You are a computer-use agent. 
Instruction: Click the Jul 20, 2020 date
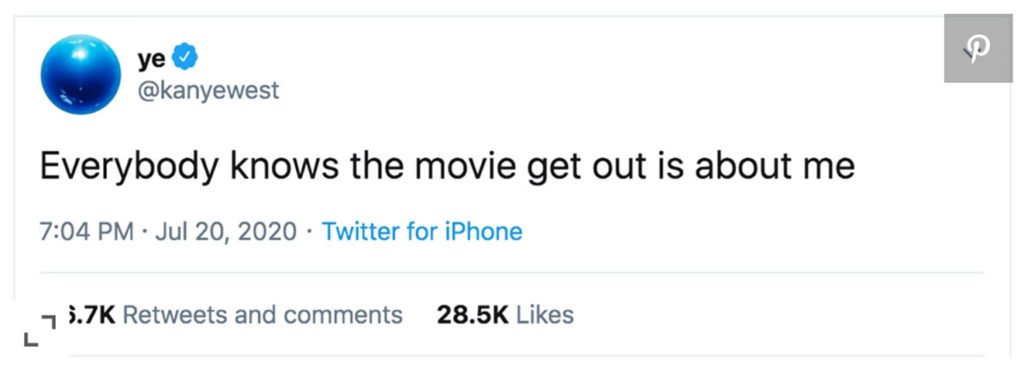click(226, 231)
